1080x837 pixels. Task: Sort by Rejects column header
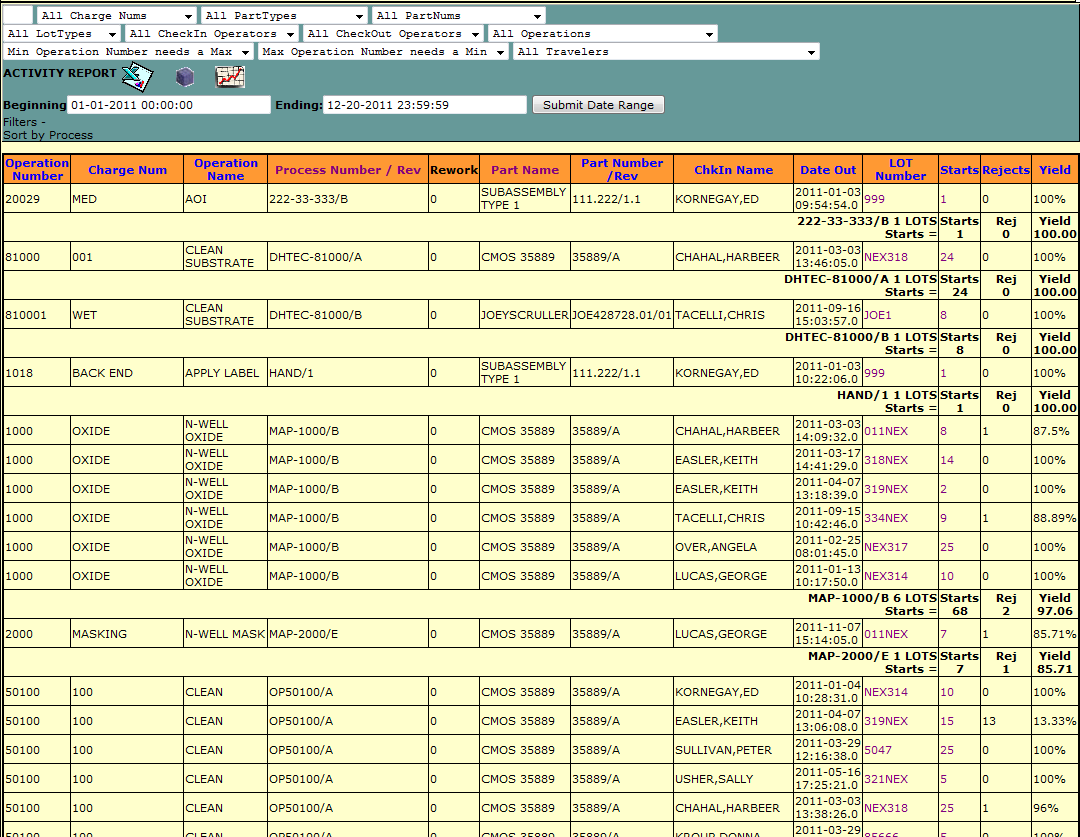point(1006,170)
